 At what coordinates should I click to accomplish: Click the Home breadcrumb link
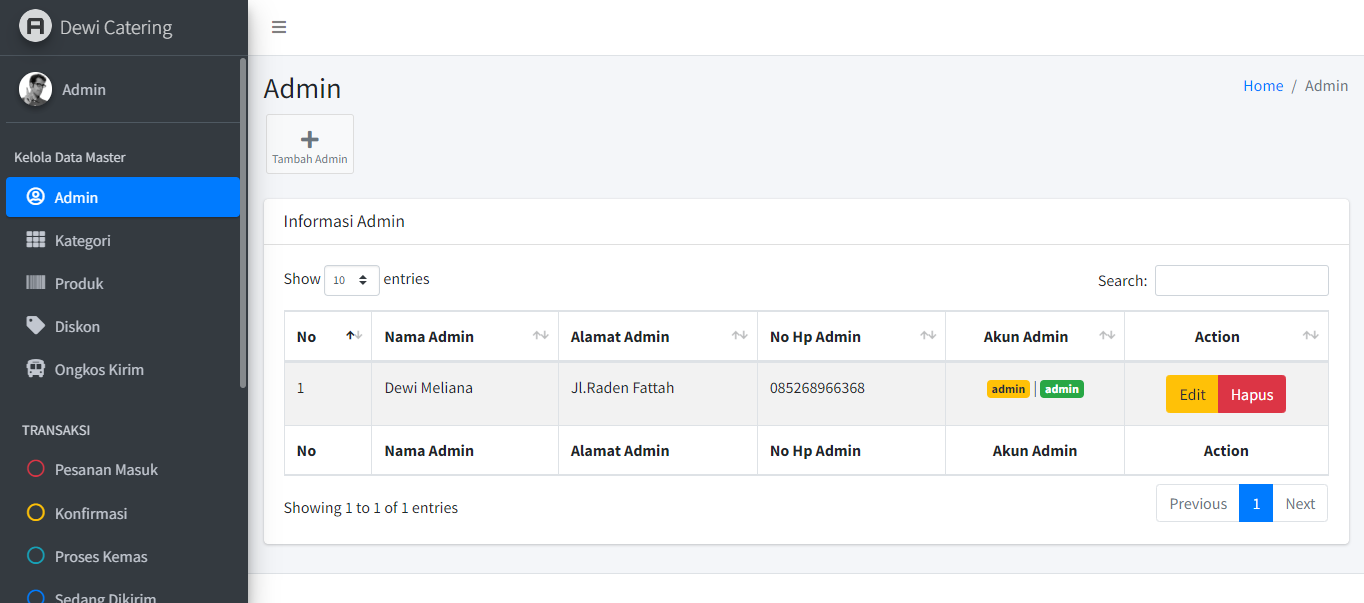1263,86
